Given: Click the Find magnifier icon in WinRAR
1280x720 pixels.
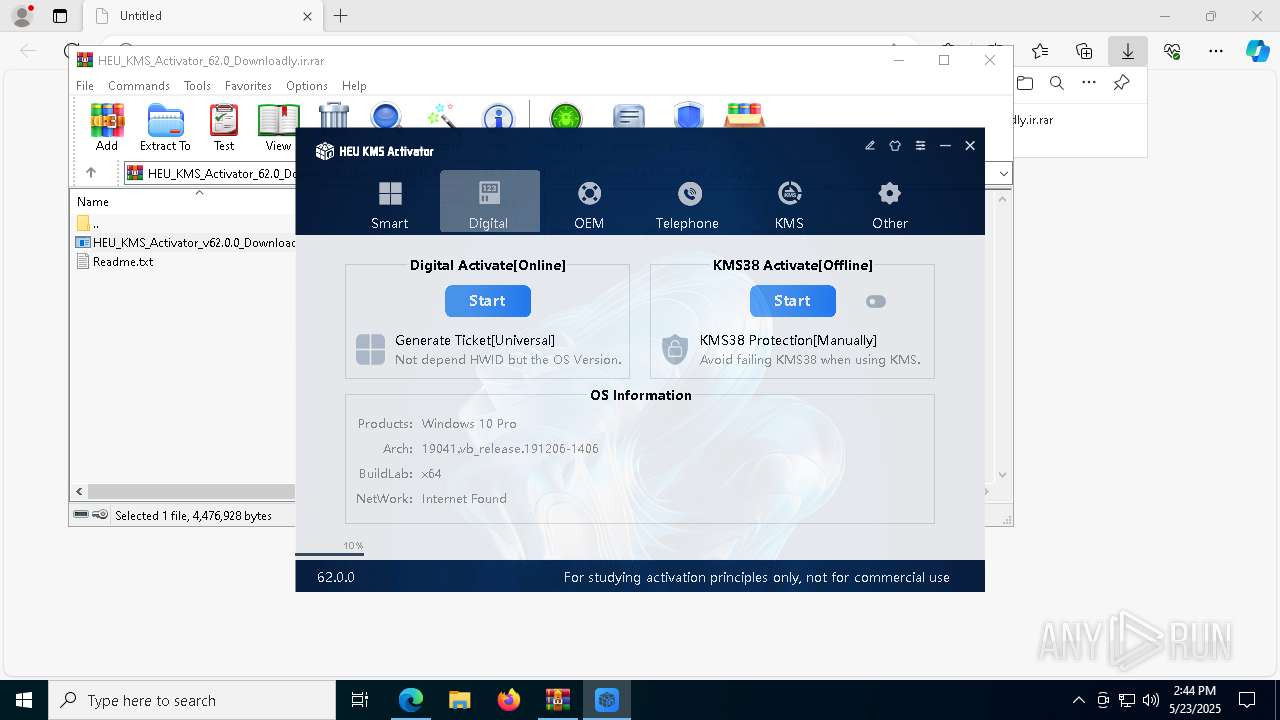Looking at the screenshot, I should [386, 116].
